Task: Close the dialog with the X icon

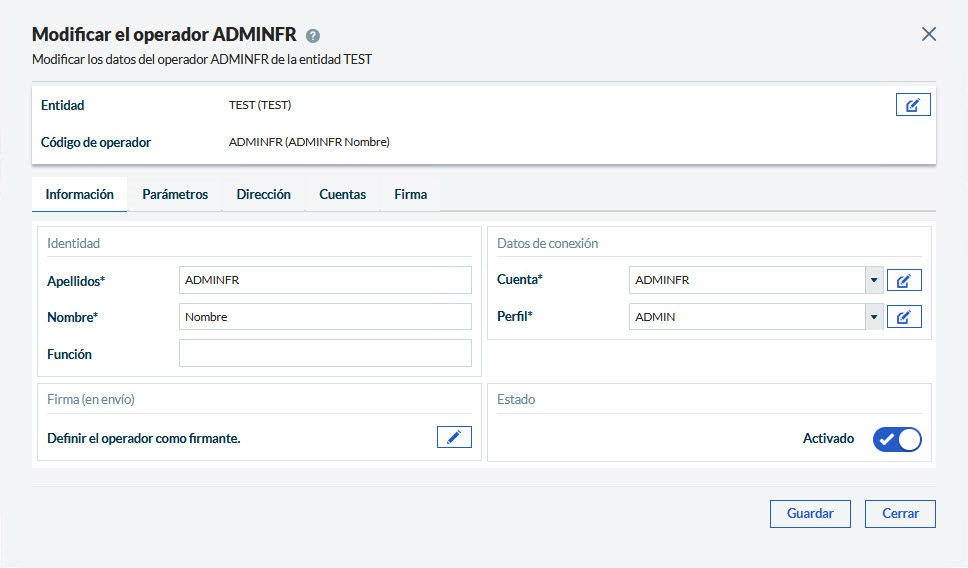Action: coord(928,34)
